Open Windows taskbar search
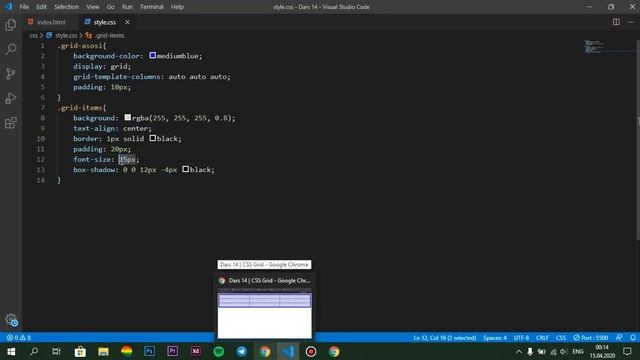Image resolution: width=640 pixels, height=360 pixels. [34, 351]
